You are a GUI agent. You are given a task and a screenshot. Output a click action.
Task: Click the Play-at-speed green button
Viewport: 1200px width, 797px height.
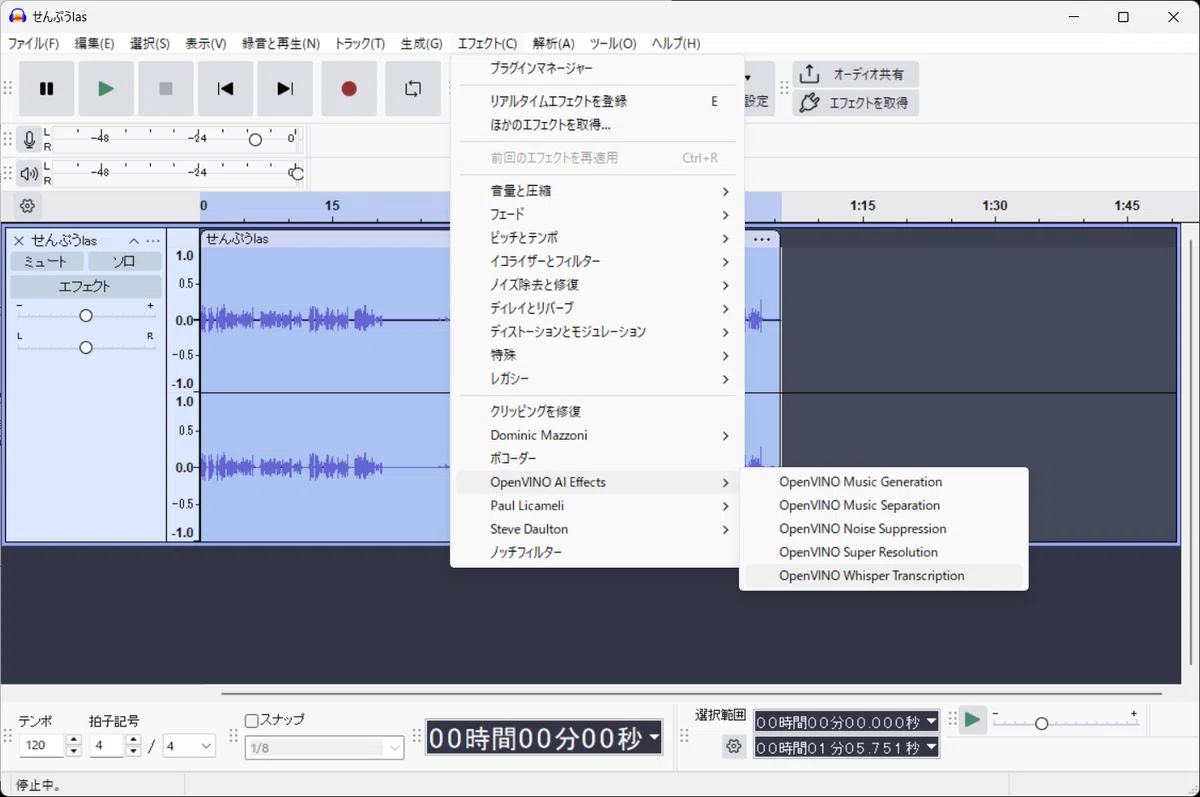click(972, 720)
